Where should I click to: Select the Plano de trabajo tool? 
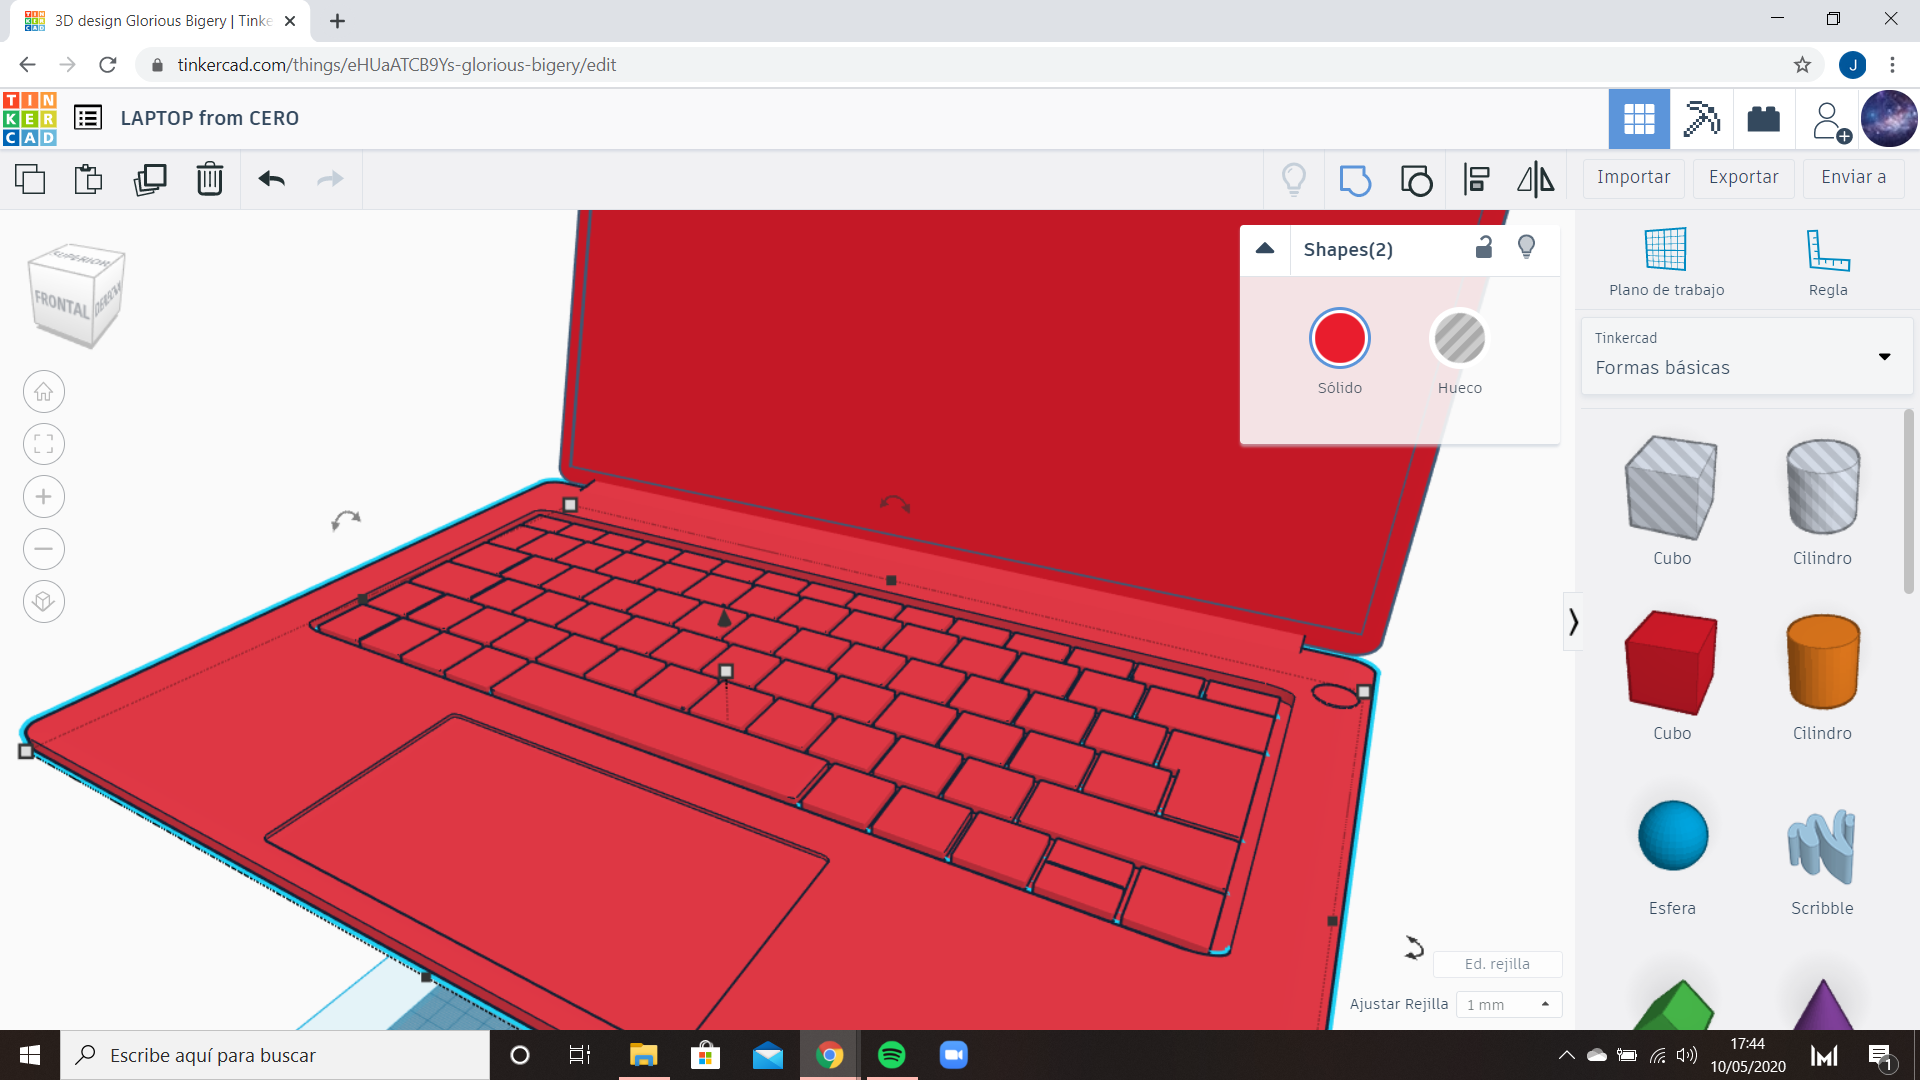pyautogui.click(x=1664, y=260)
